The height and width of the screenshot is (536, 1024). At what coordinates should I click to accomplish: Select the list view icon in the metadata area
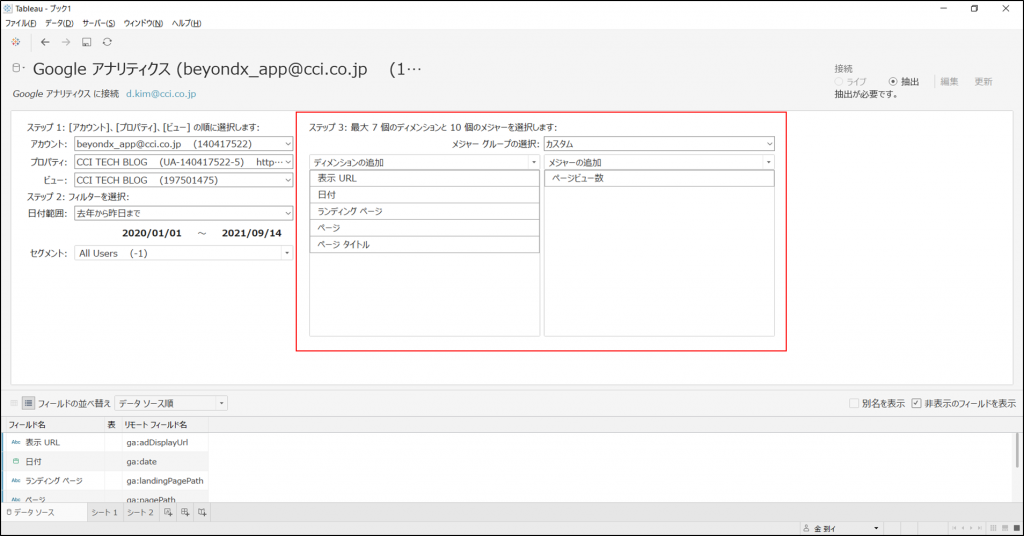[28, 403]
